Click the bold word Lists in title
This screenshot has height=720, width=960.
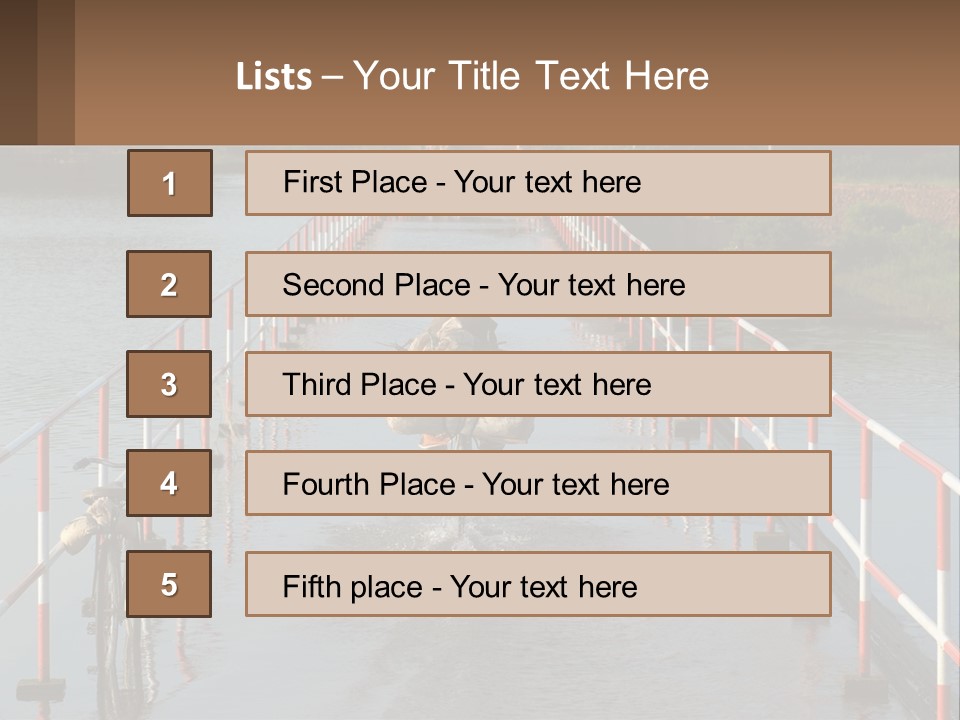coord(273,77)
